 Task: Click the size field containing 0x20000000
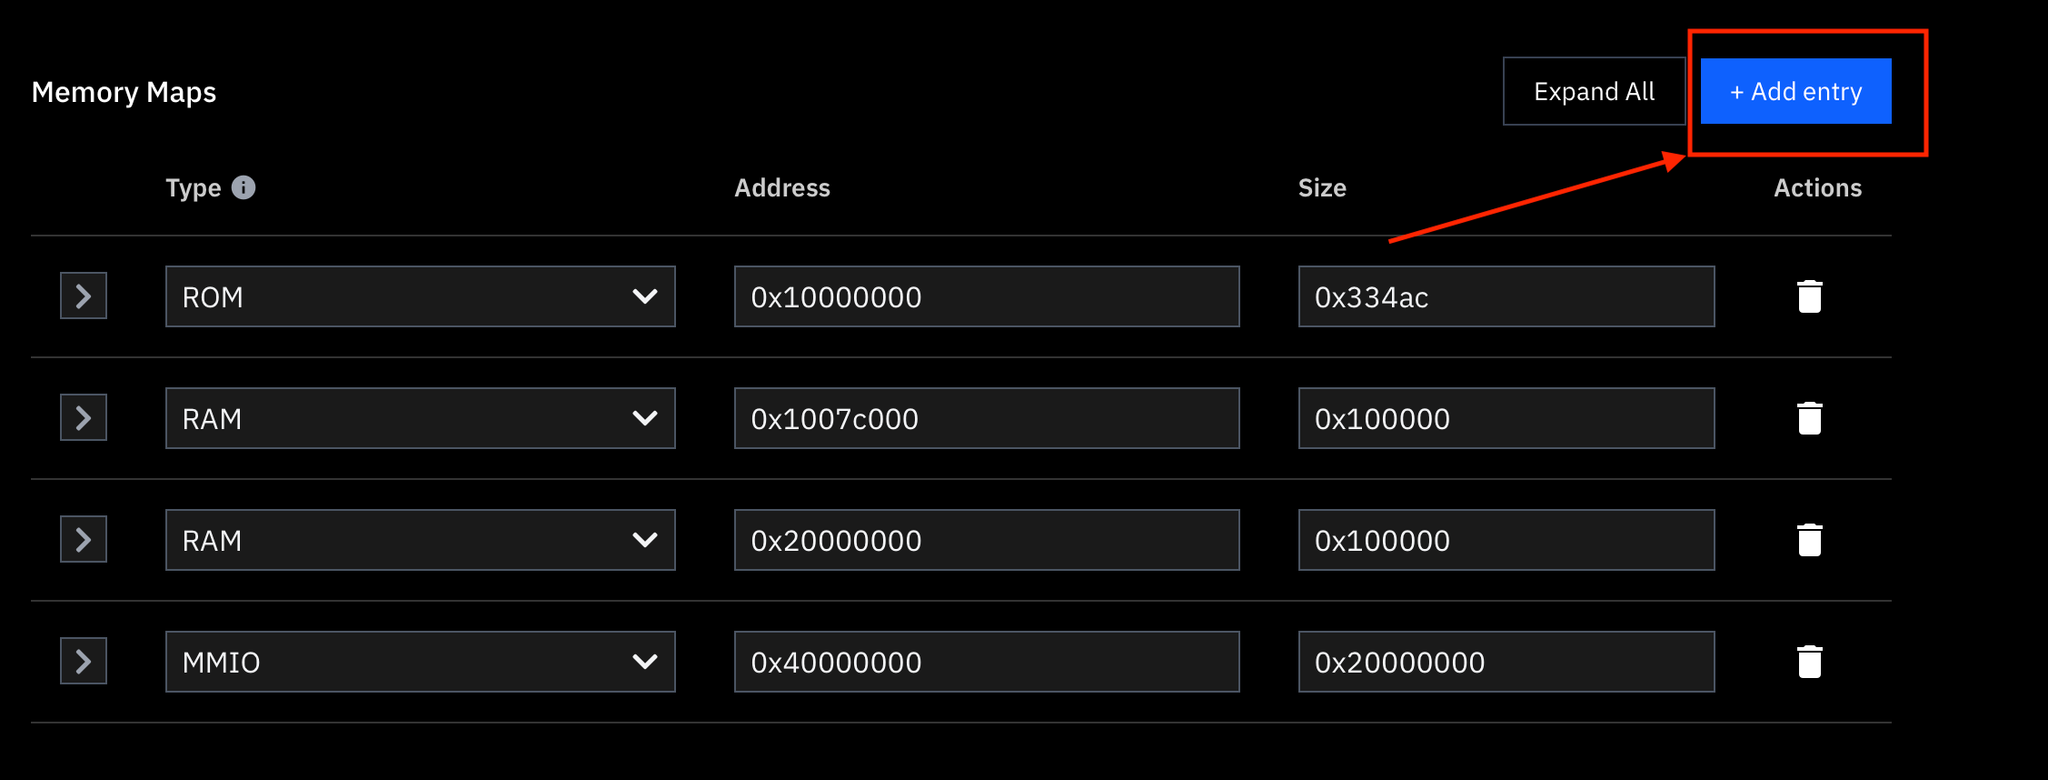tap(1506, 661)
